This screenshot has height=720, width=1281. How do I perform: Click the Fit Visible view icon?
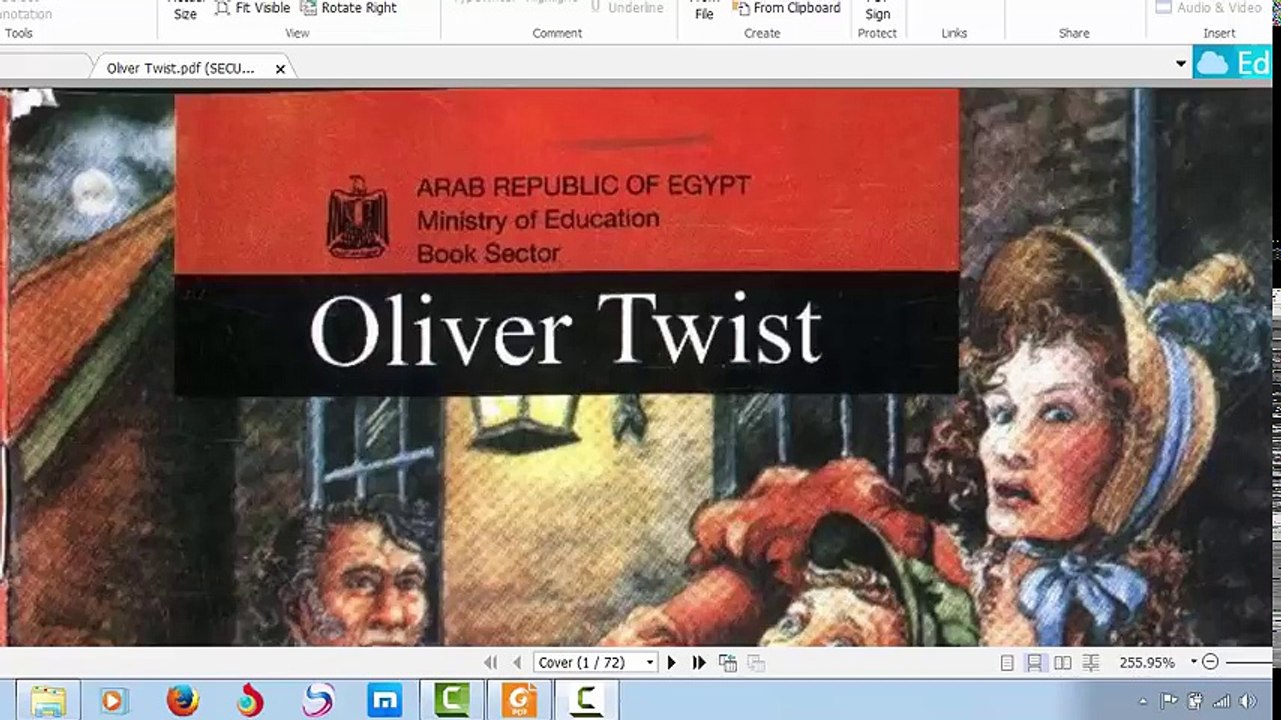222,7
